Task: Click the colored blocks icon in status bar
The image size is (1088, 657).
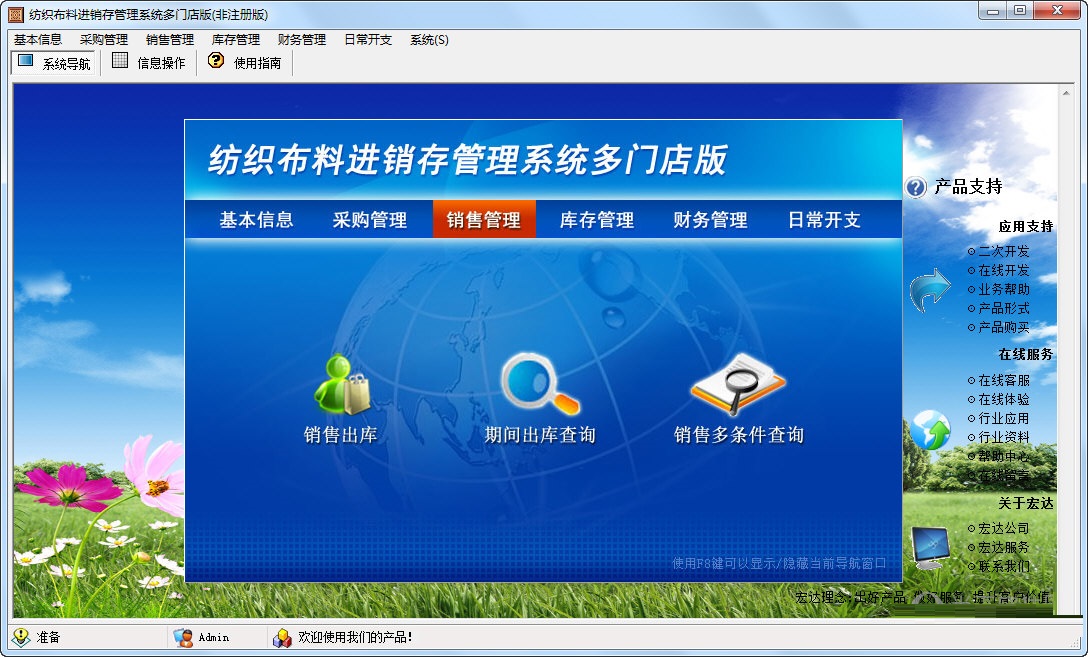Action: click(x=282, y=638)
